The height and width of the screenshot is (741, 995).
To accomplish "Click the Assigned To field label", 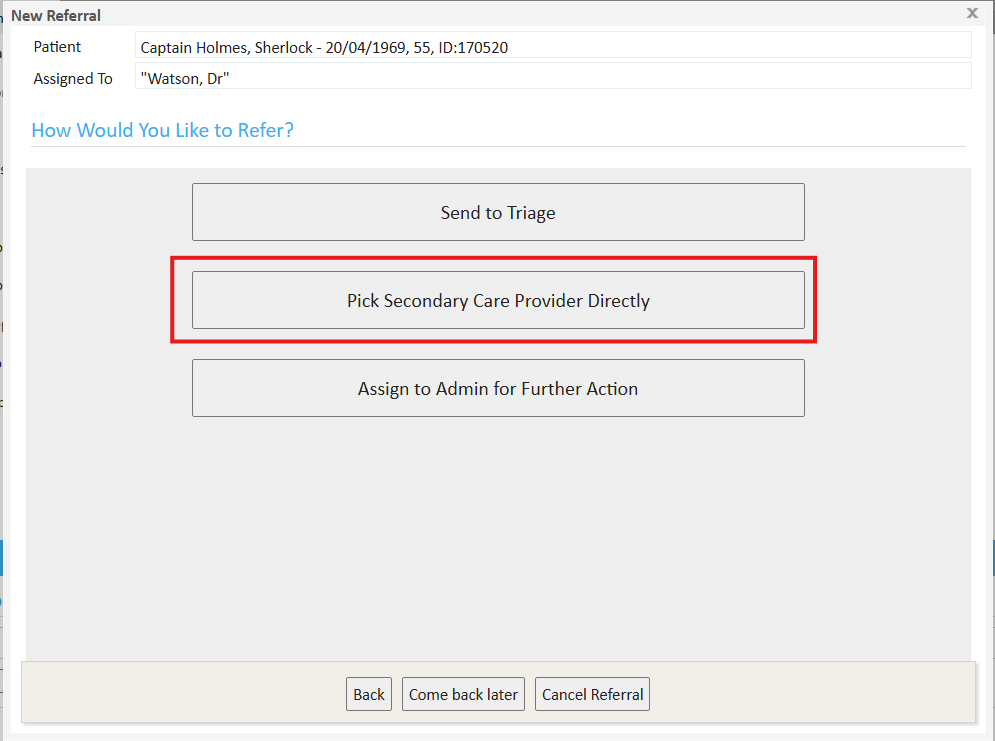I will pyautogui.click(x=73, y=78).
